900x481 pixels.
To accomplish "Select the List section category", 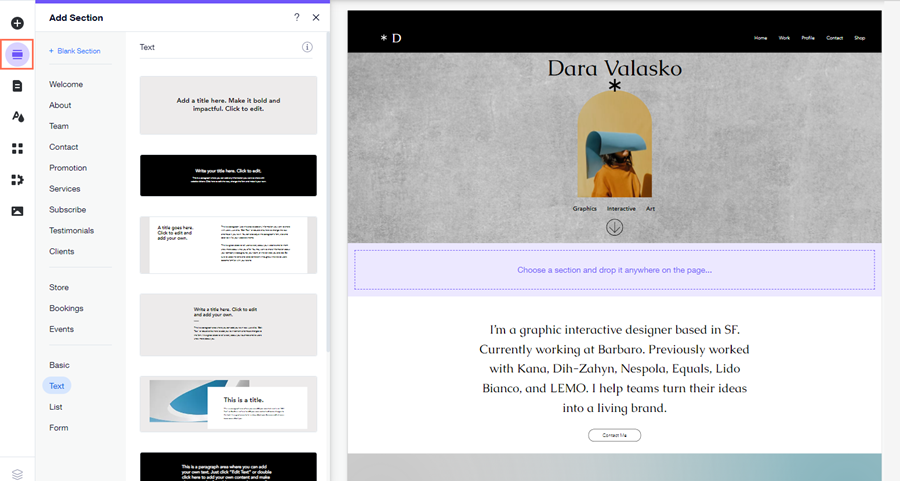I will pyautogui.click(x=56, y=407).
